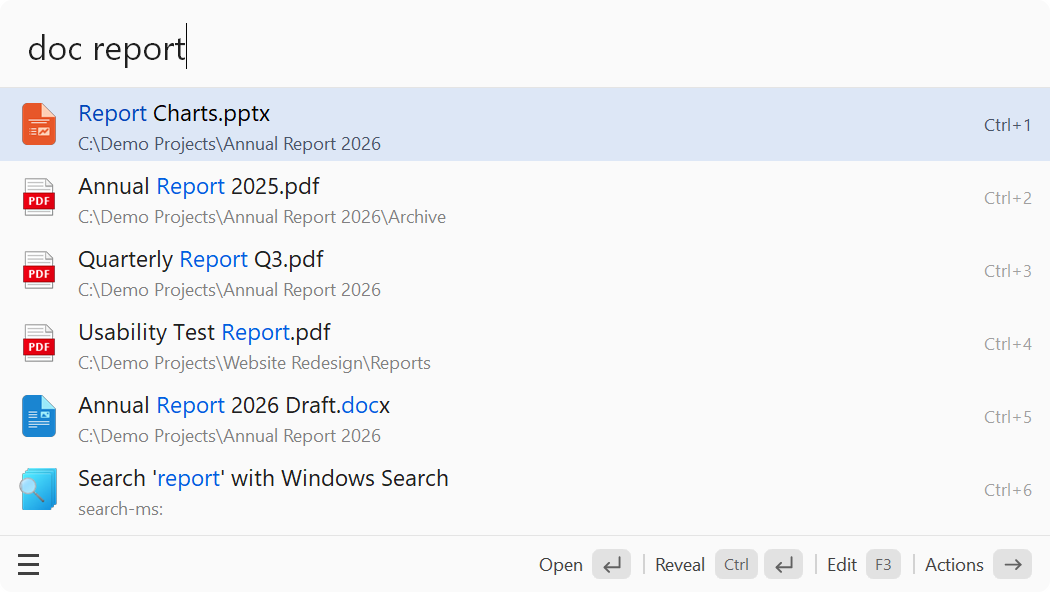Focus the search field containing 'doc report'
This screenshot has width=1050, height=592.
pyautogui.click(x=525, y=48)
